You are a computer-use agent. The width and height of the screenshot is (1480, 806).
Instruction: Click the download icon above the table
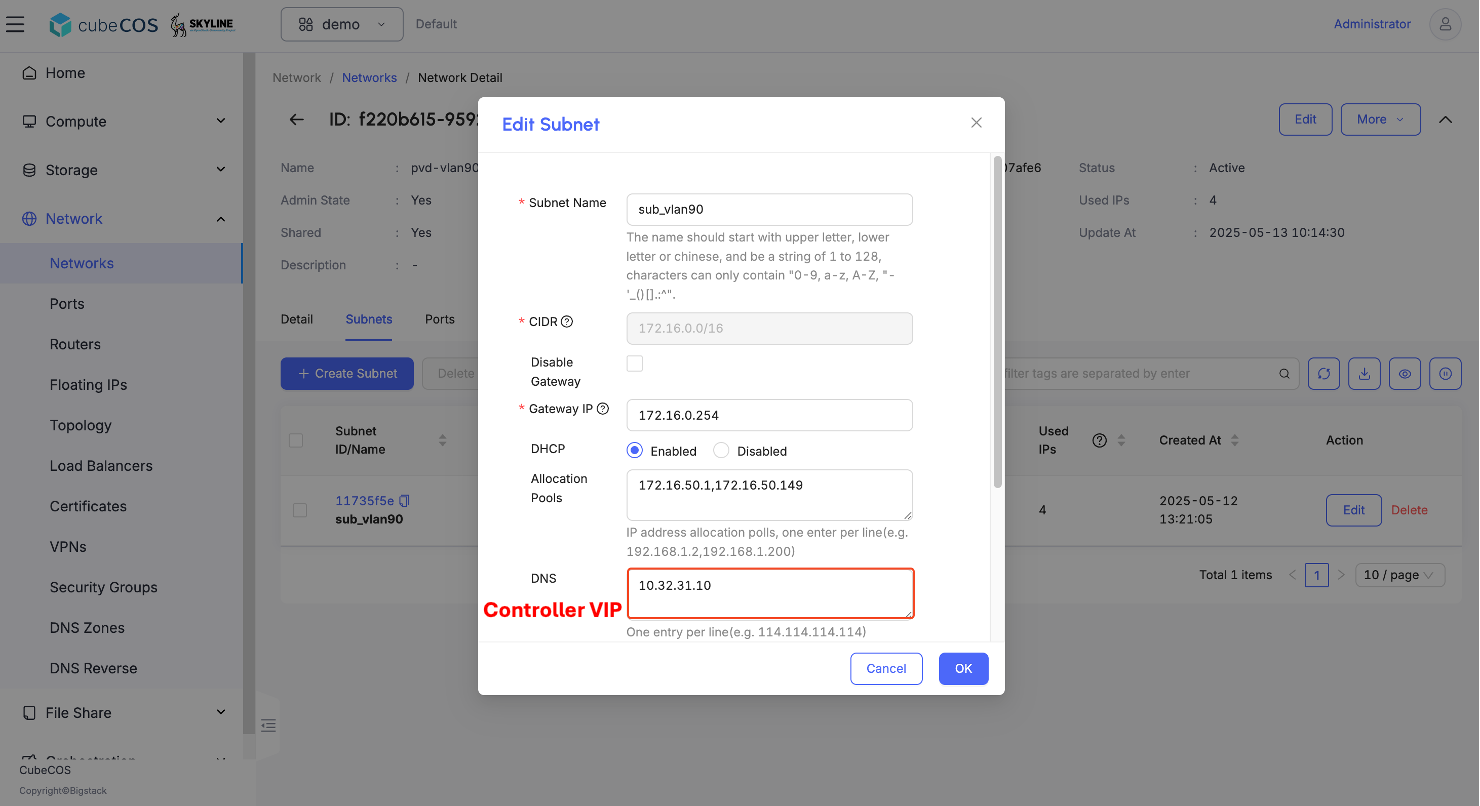click(x=1364, y=373)
